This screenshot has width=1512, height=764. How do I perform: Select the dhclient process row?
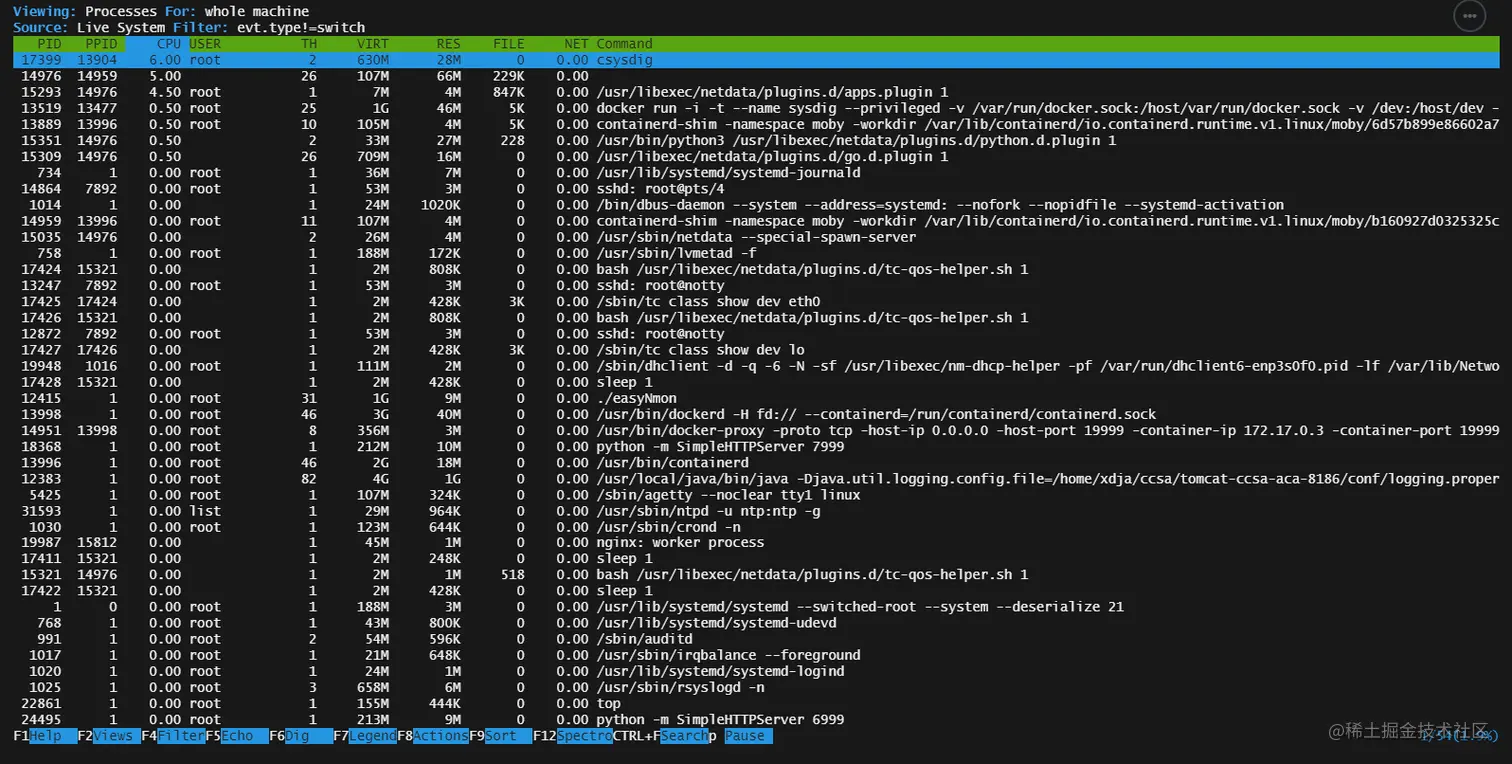(x=756, y=365)
